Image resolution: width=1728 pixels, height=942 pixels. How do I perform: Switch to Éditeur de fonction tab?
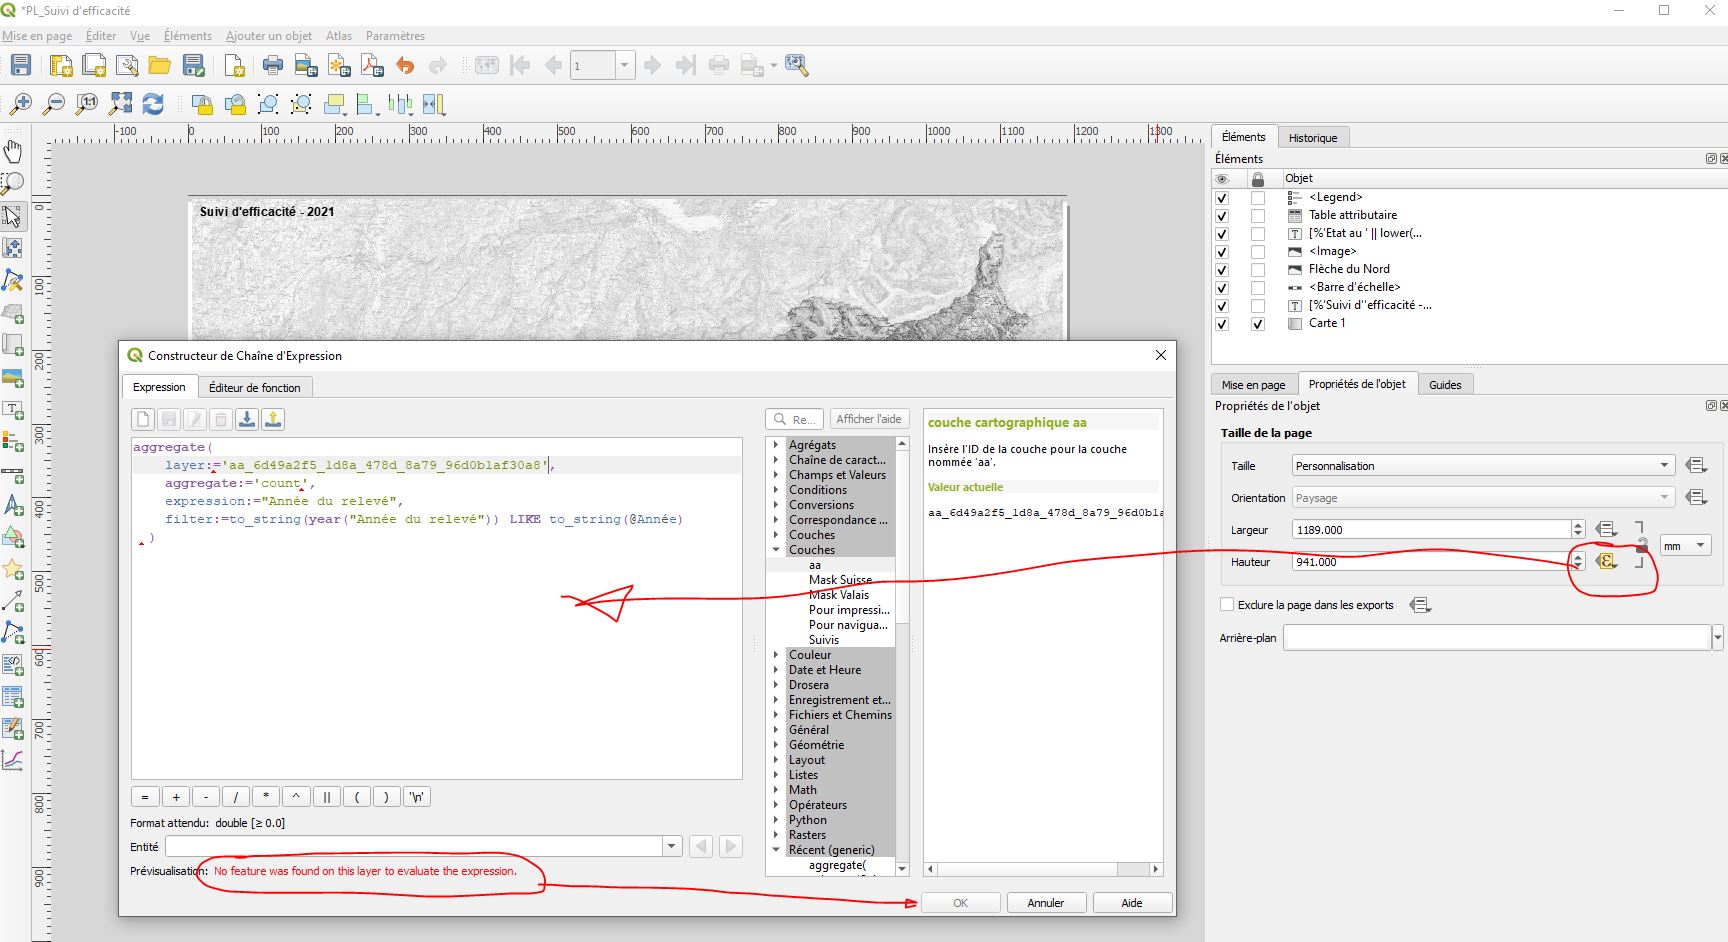(255, 387)
